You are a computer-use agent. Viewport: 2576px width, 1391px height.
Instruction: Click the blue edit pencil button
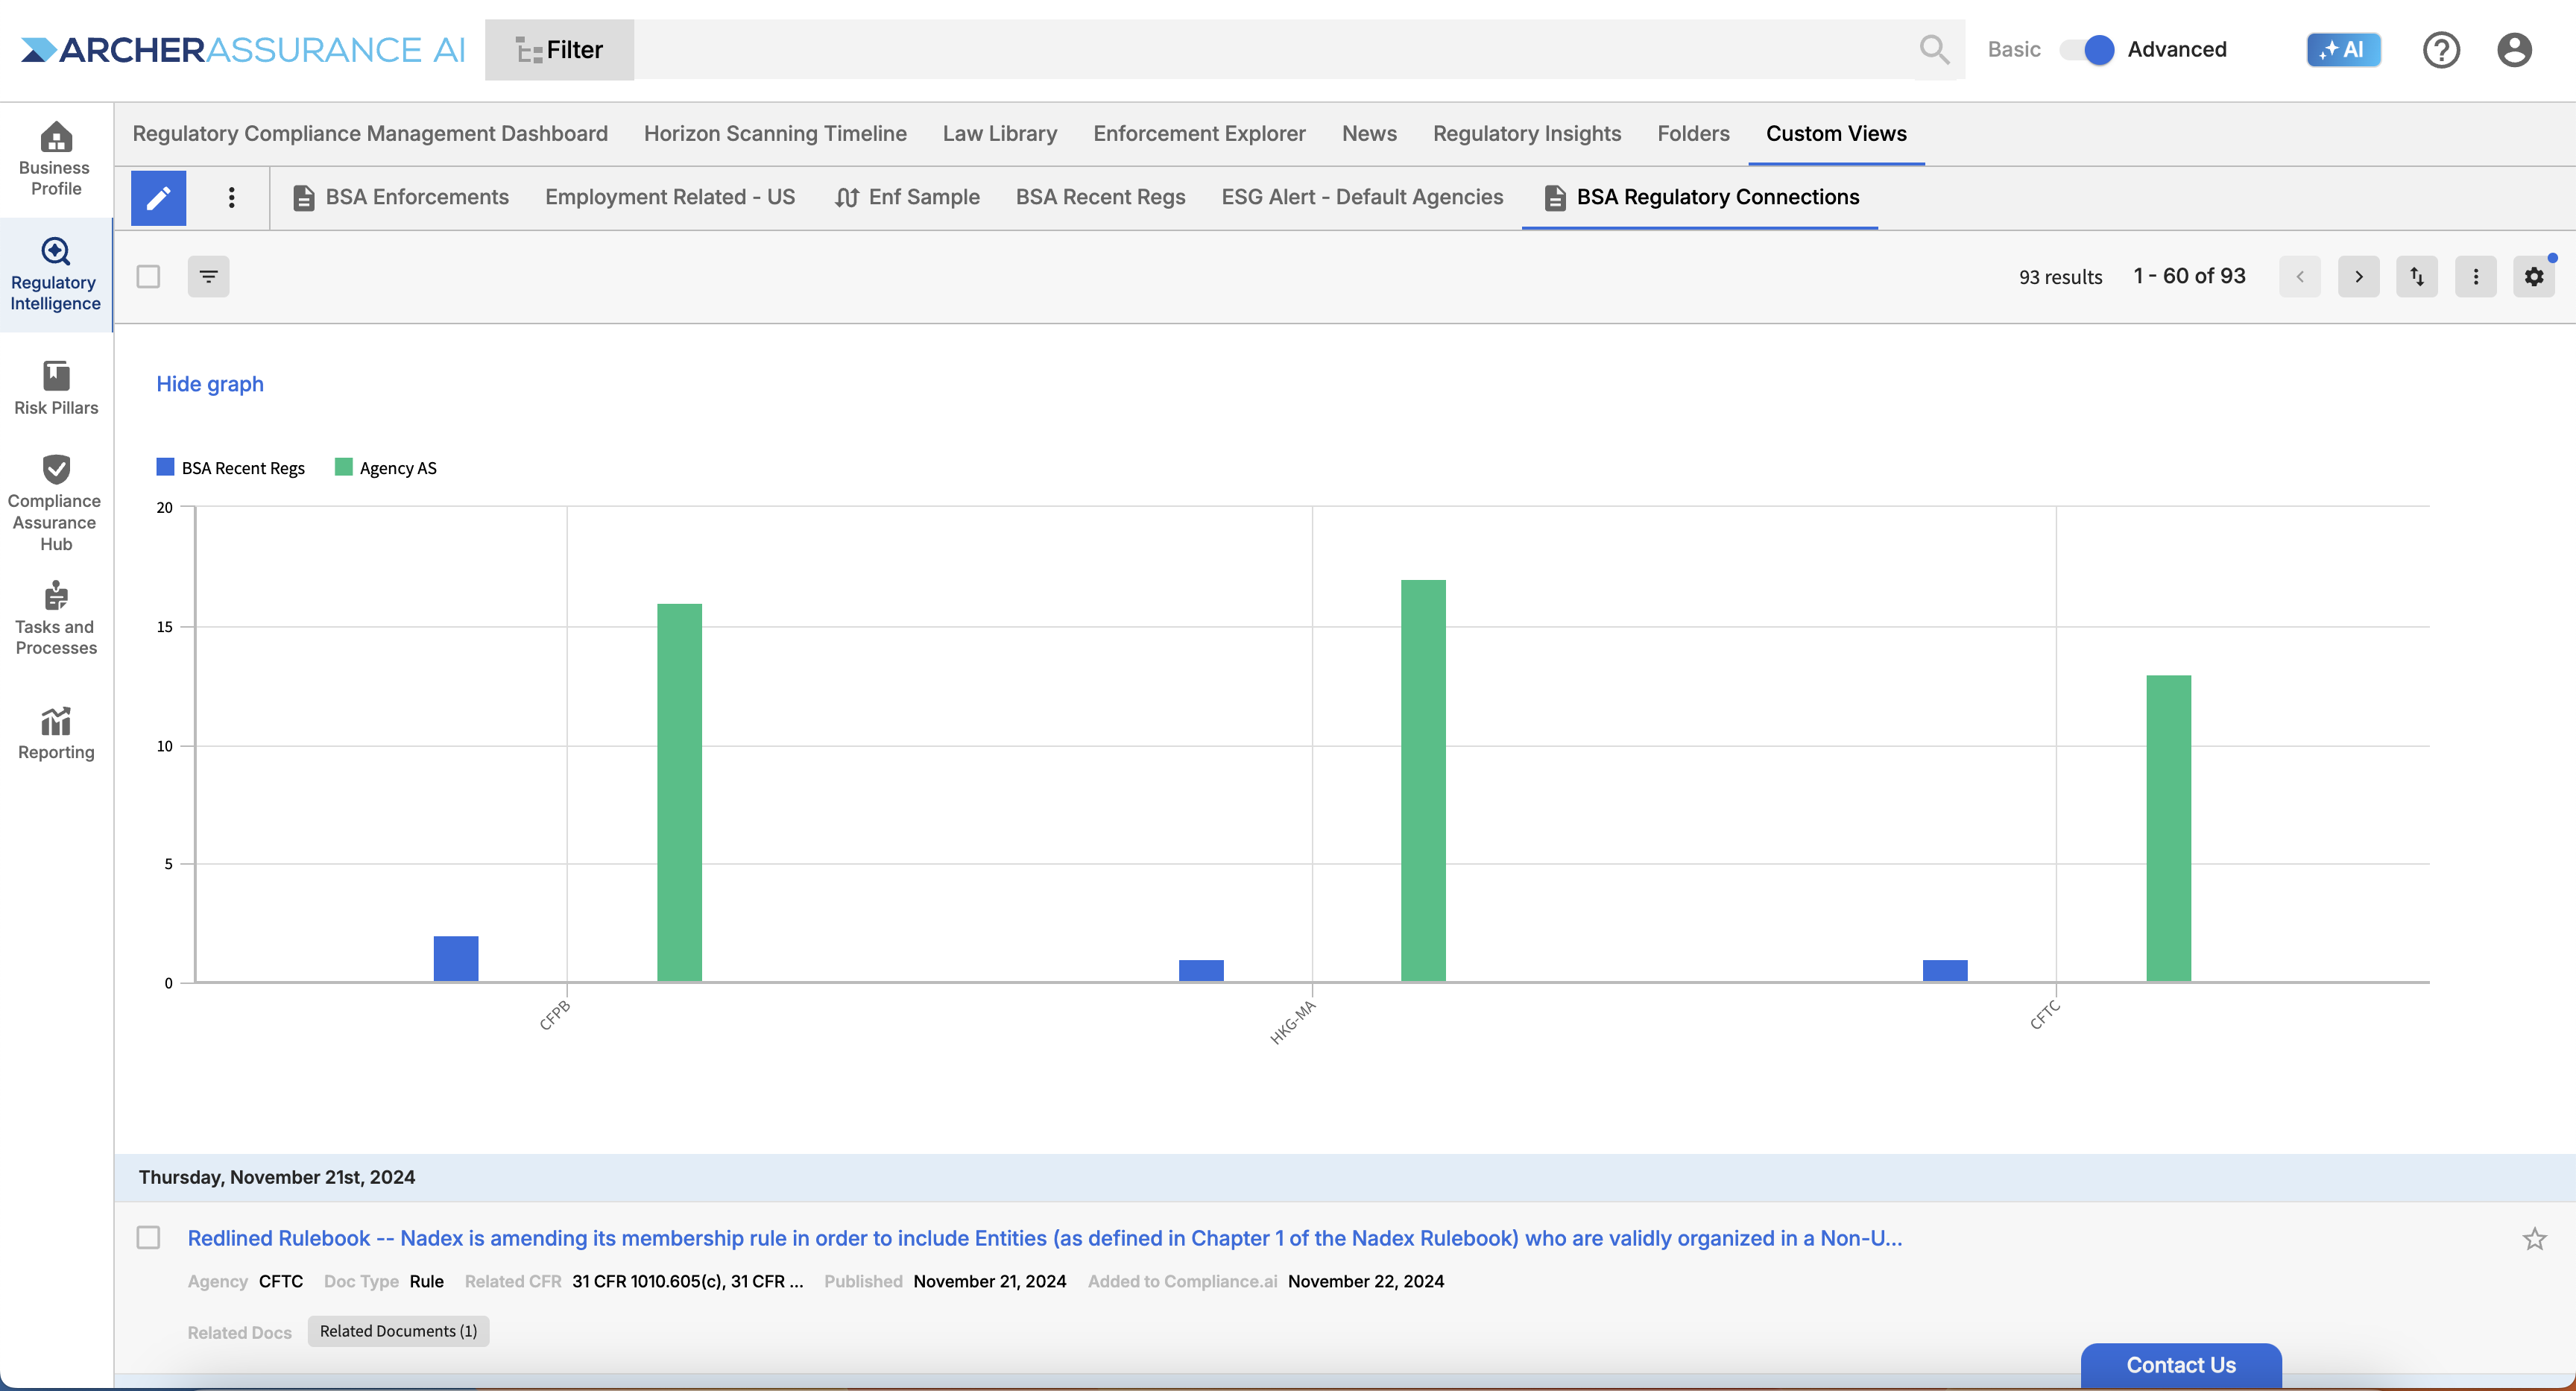[159, 198]
